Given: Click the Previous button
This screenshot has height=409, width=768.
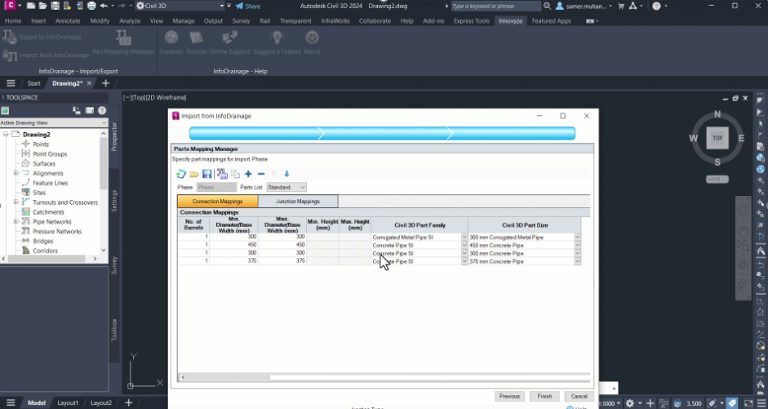Looking at the screenshot, I should 509,396.
